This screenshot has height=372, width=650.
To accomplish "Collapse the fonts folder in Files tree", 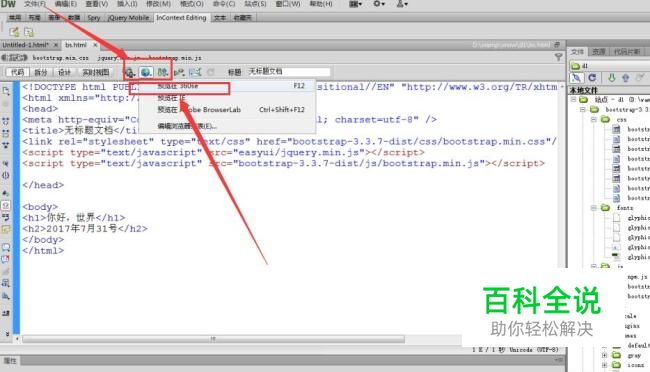I will click(x=594, y=208).
